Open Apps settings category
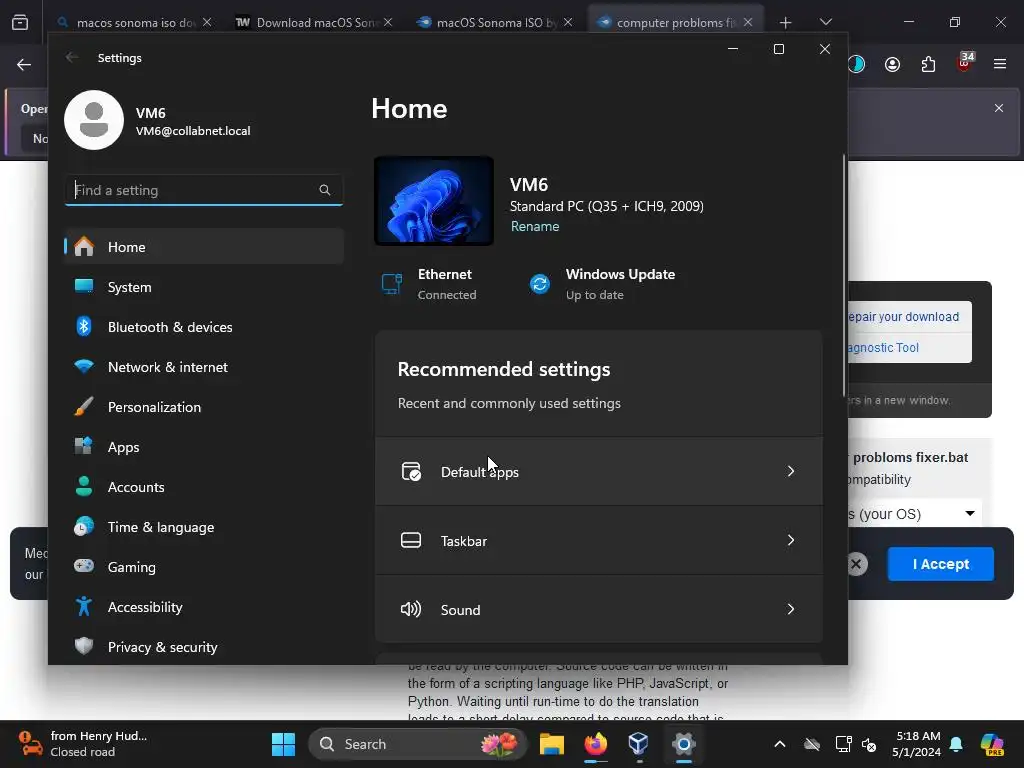The height and width of the screenshot is (768, 1024). point(204,447)
